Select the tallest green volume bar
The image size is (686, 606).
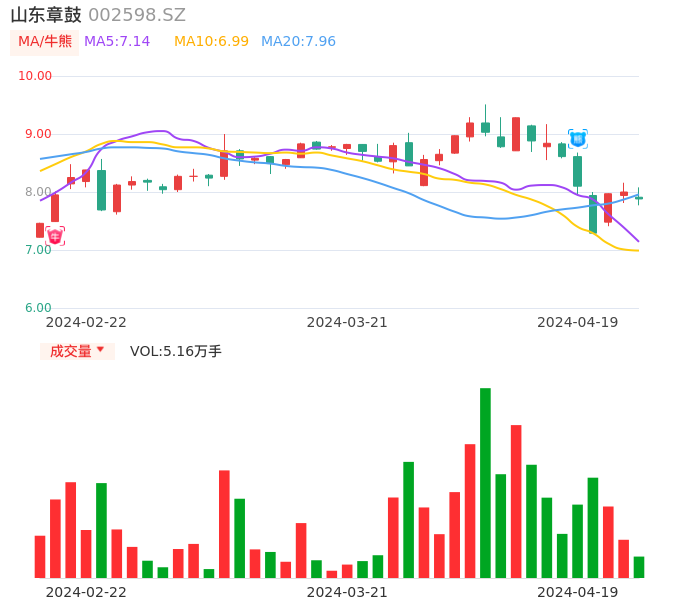point(485,483)
